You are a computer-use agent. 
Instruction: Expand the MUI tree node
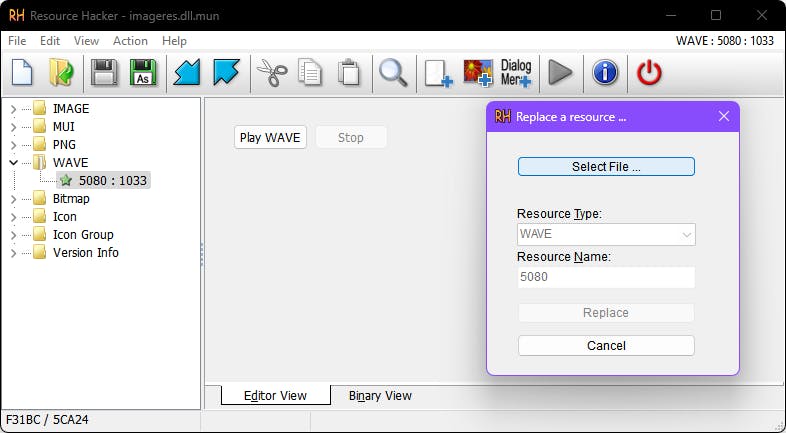click(14, 127)
